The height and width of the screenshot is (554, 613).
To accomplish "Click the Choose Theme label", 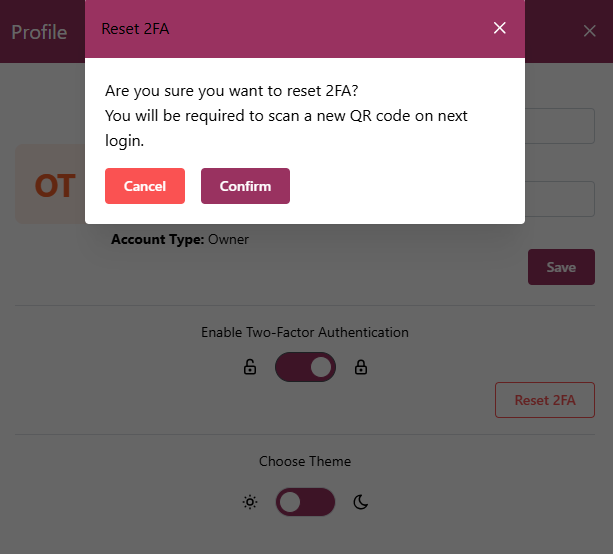I will pos(305,462).
